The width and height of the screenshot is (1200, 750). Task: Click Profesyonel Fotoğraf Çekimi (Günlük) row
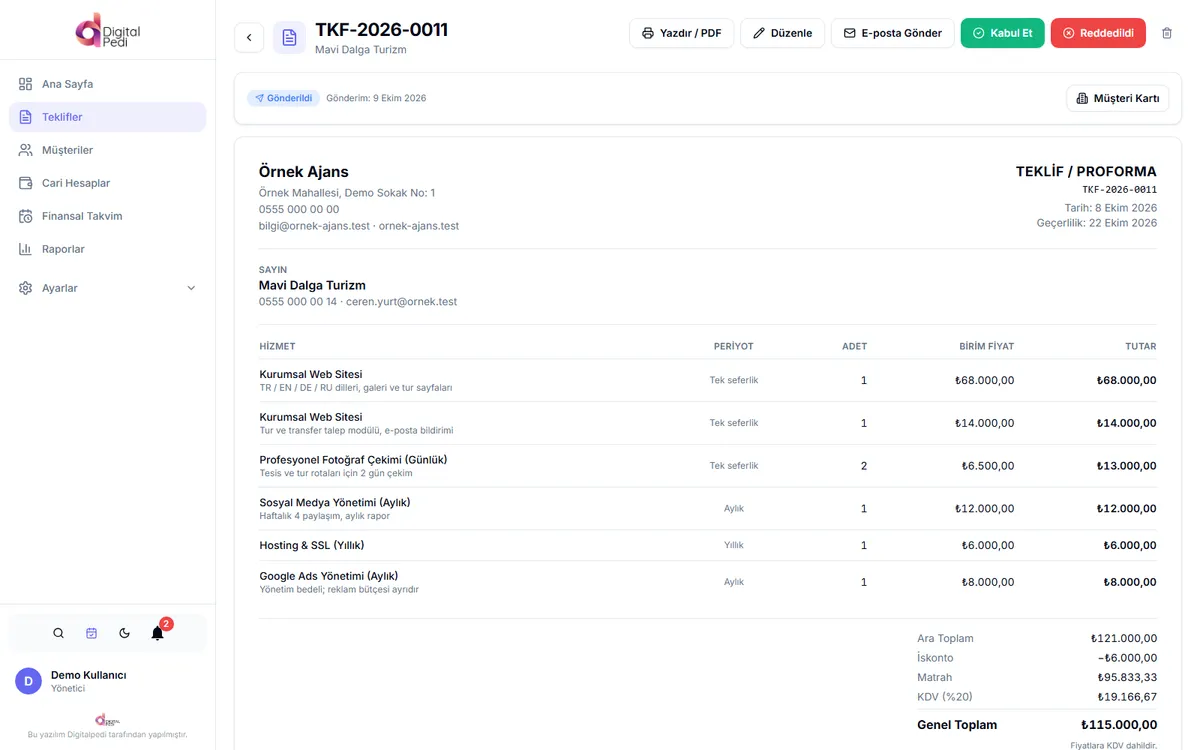(x=708, y=466)
